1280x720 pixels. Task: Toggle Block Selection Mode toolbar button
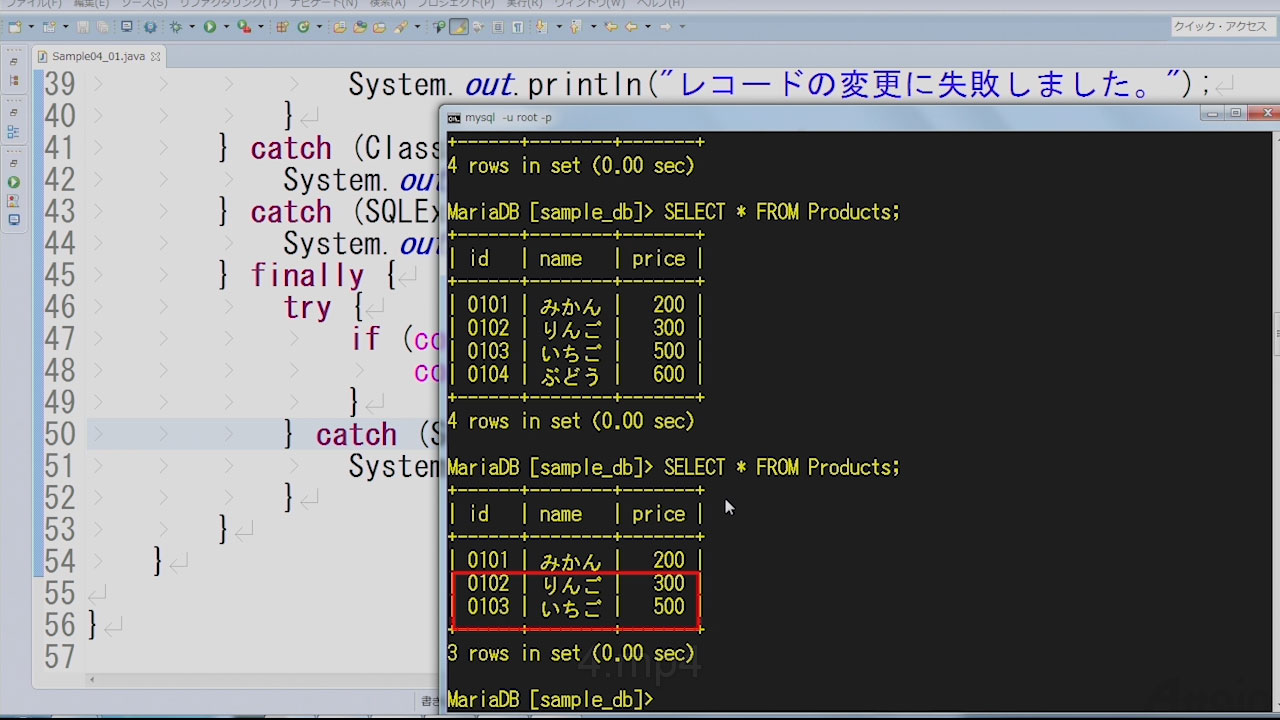pos(498,27)
